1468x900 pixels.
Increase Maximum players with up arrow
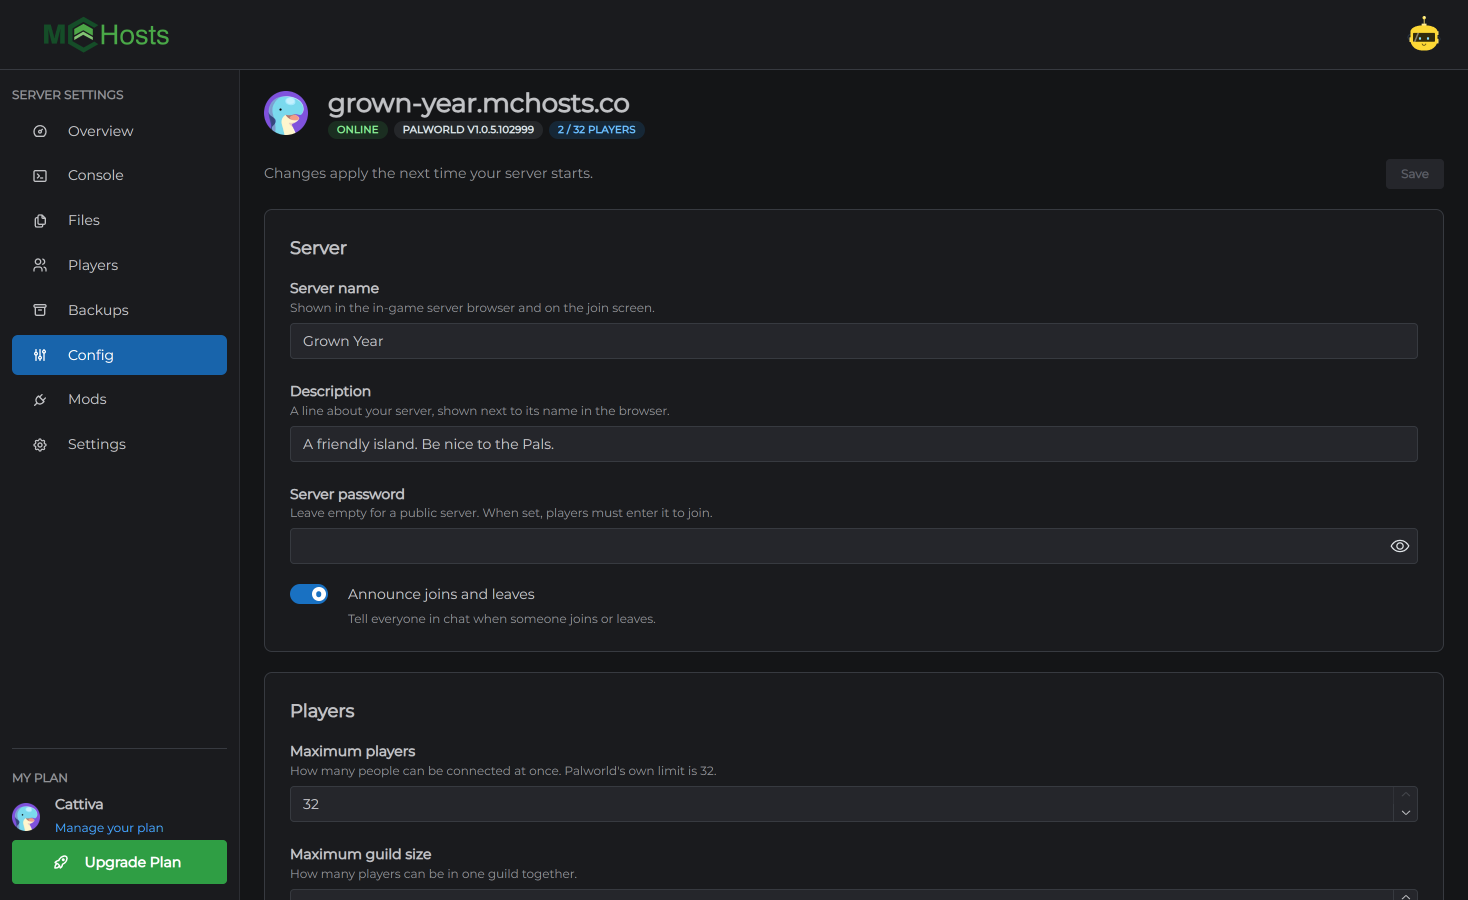click(1405, 795)
